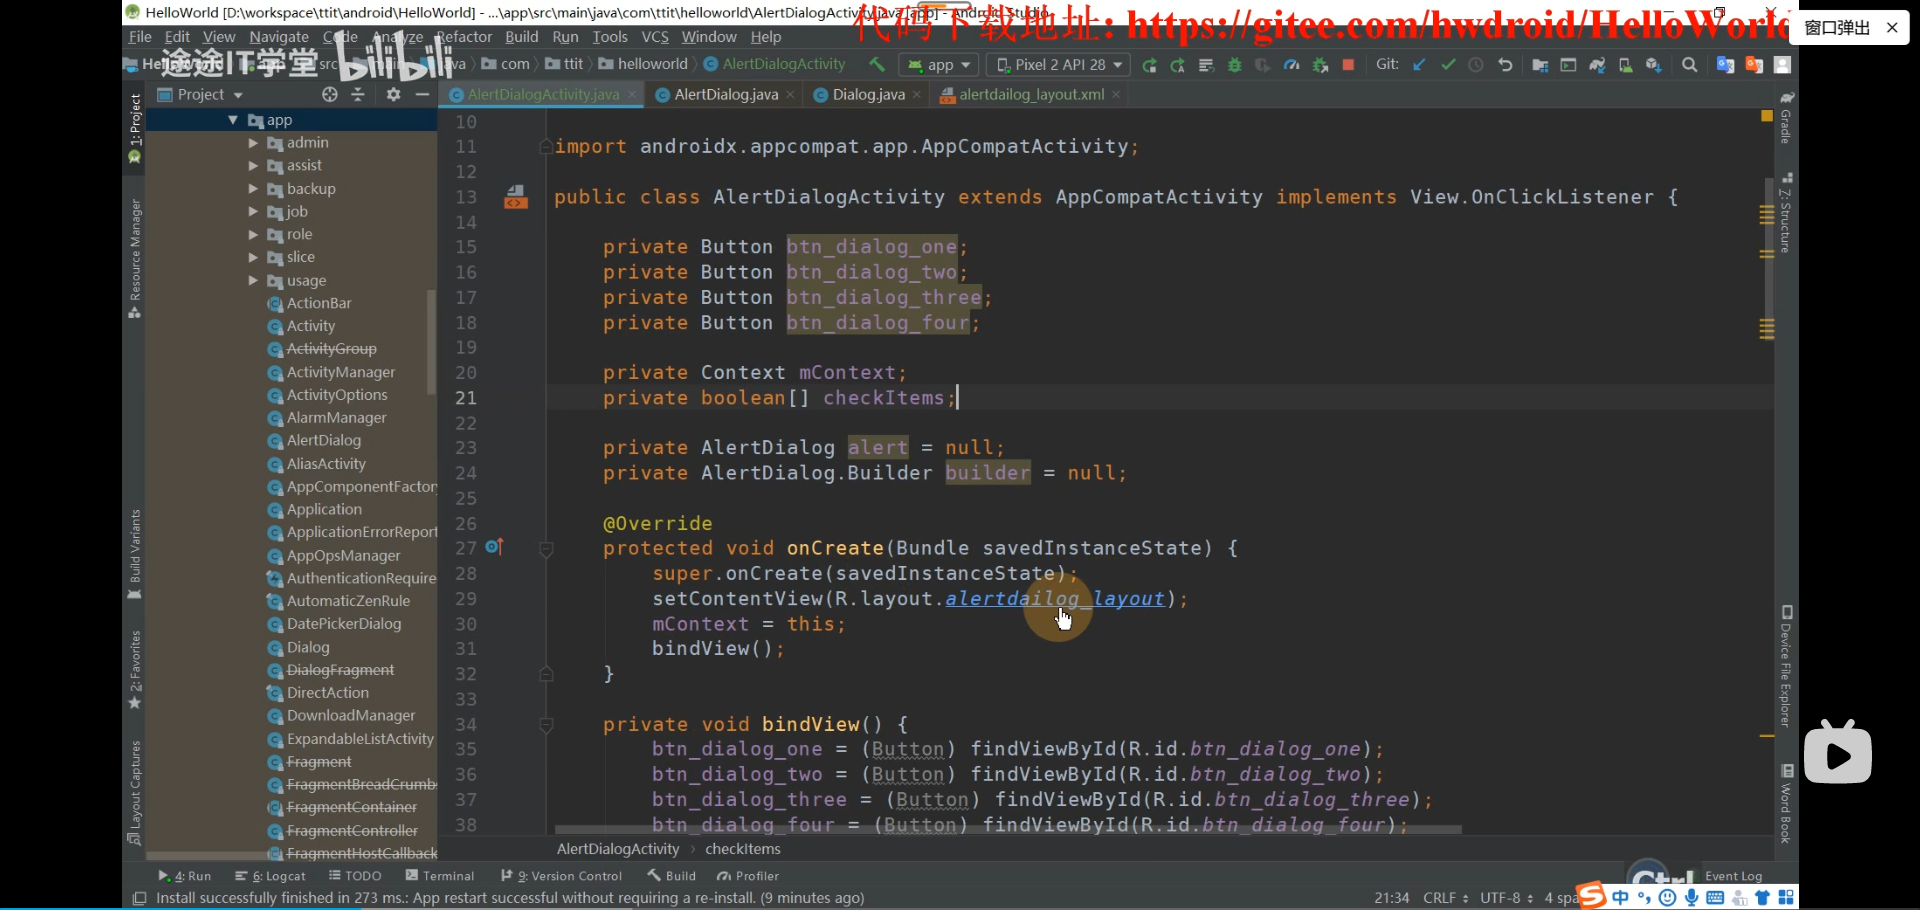The image size is (1920, 910).
Task: Click the Search Everywhere magnifier icon
Action: tap(1690, 65)
